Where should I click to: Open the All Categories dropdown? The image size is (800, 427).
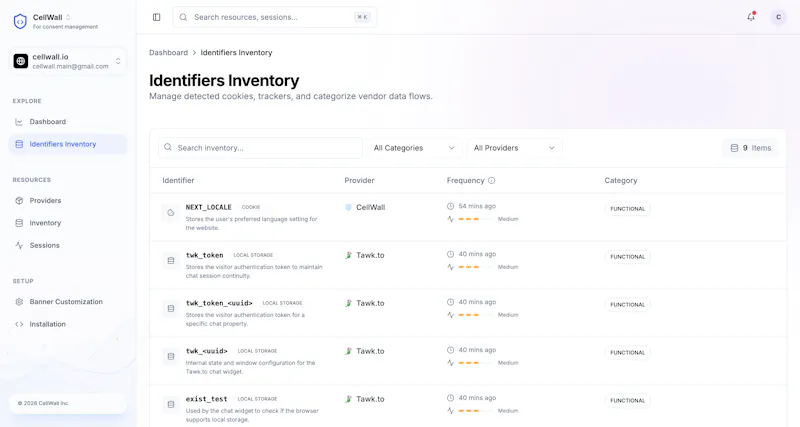coord(414,148)
